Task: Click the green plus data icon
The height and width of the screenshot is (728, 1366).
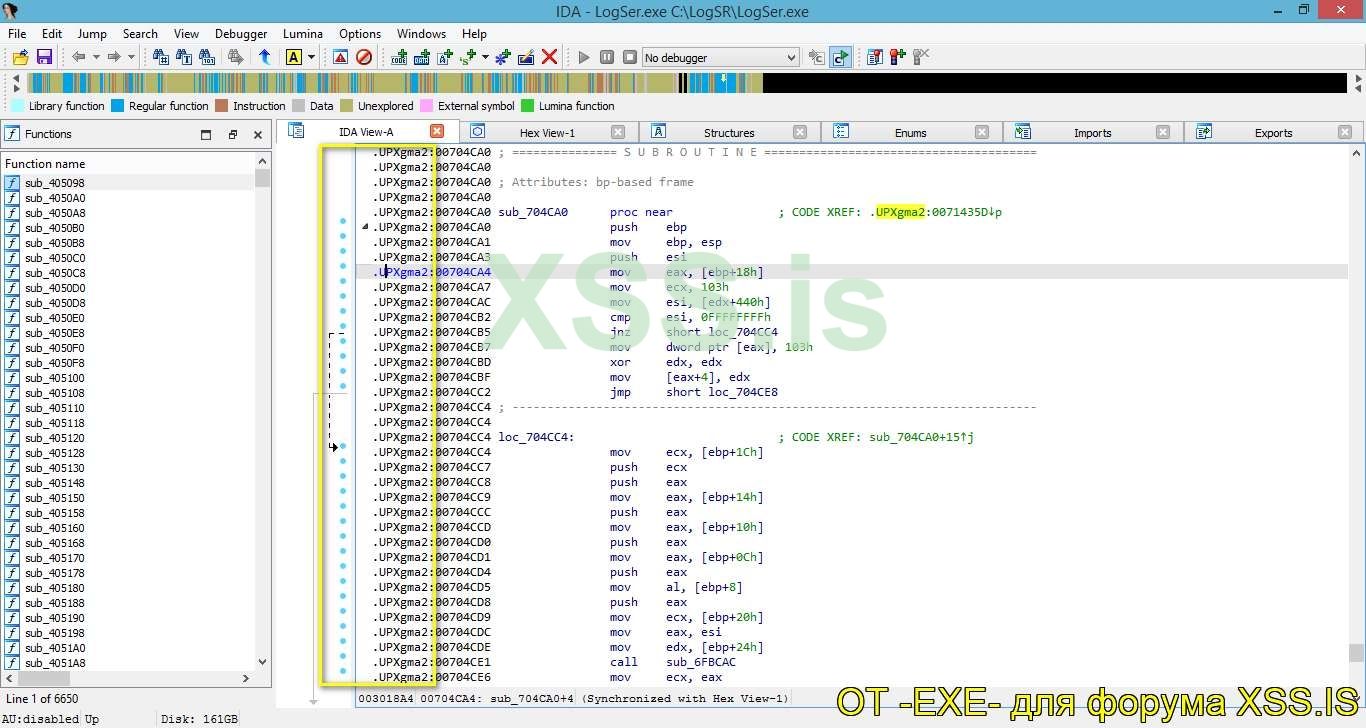Action: (422, 57)
